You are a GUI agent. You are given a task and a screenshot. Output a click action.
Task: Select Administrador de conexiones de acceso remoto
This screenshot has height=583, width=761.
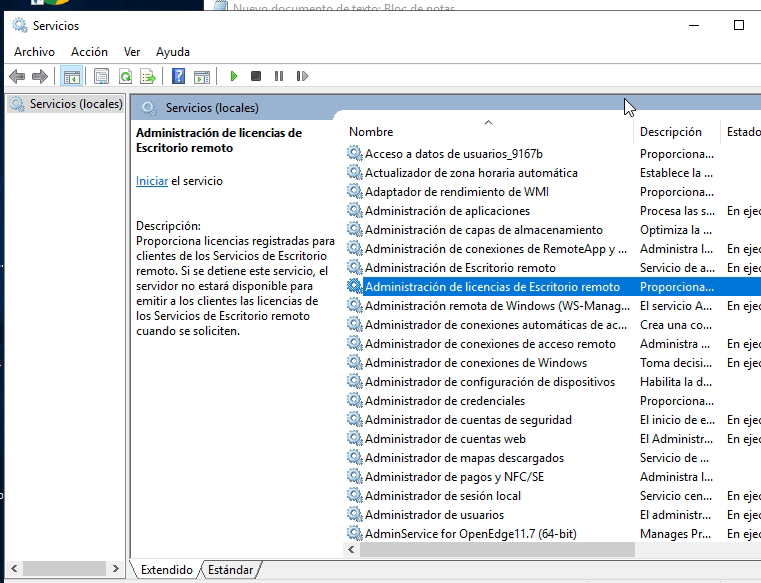tap(490, 344)
